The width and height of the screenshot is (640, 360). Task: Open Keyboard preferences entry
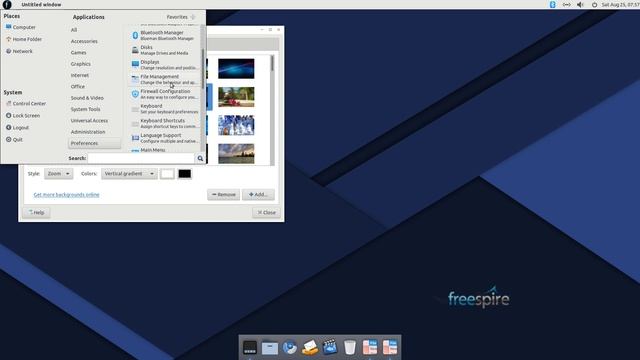(x=165, y=109)
